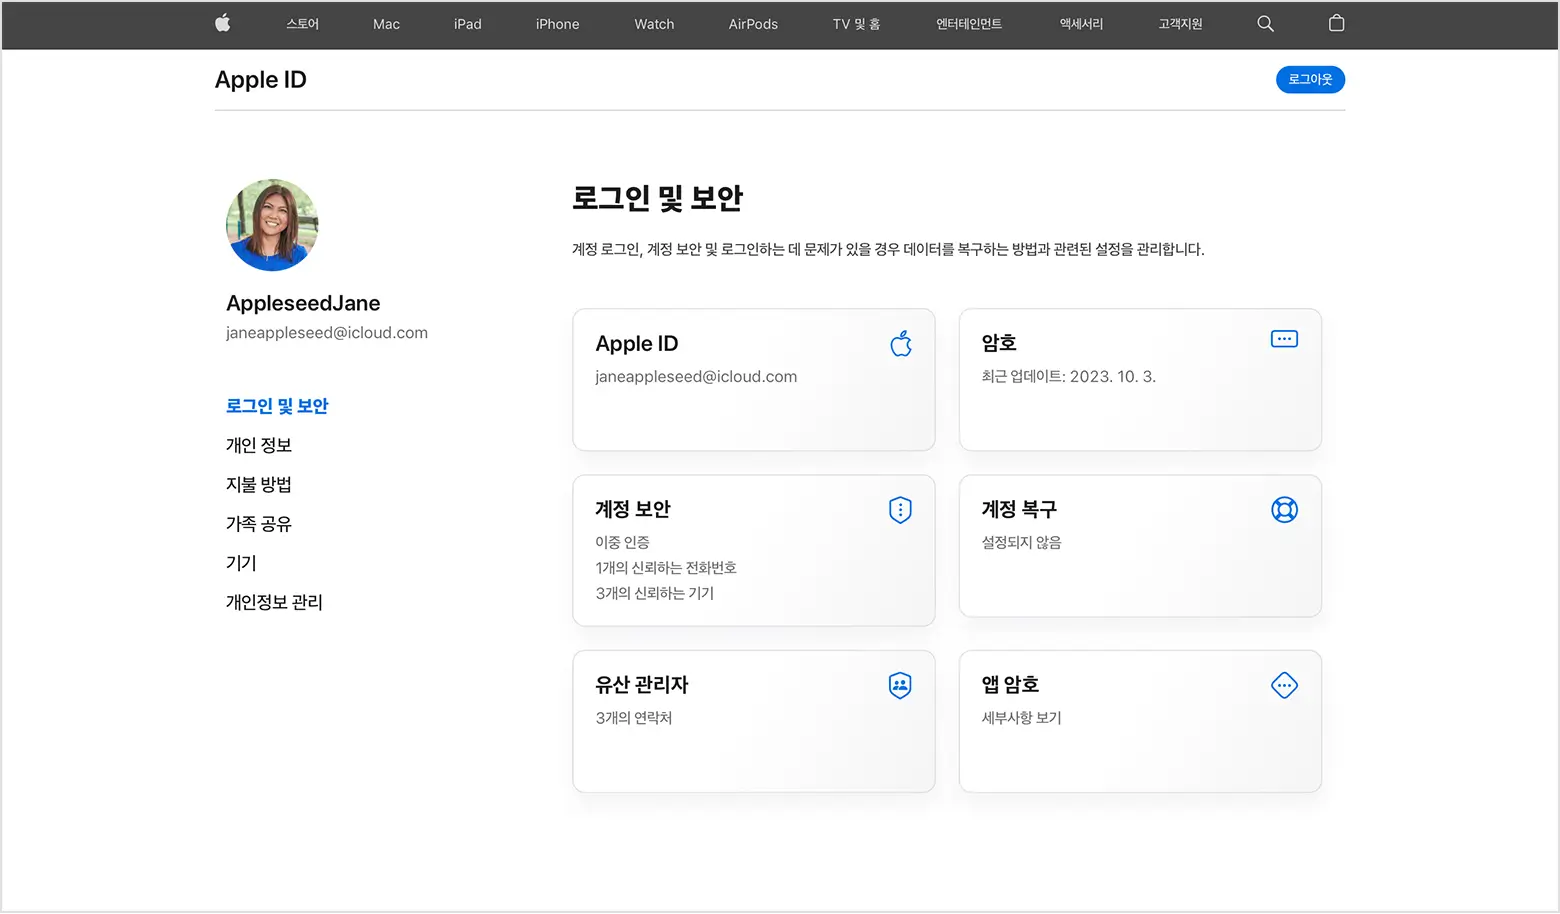This screenshot has height=914, width=1560.
Task: Click the 앱 암호 diamond icon
Action: point(1284,685)
